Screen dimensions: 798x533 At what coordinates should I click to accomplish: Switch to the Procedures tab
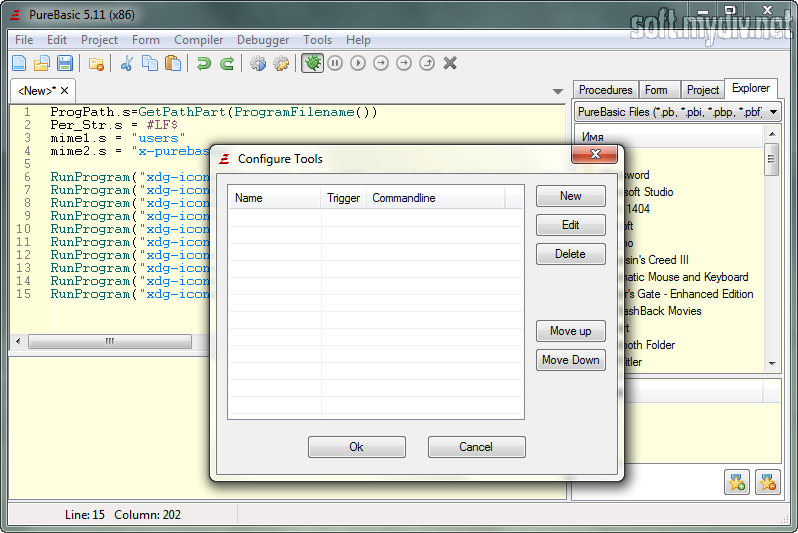point(606,90)
